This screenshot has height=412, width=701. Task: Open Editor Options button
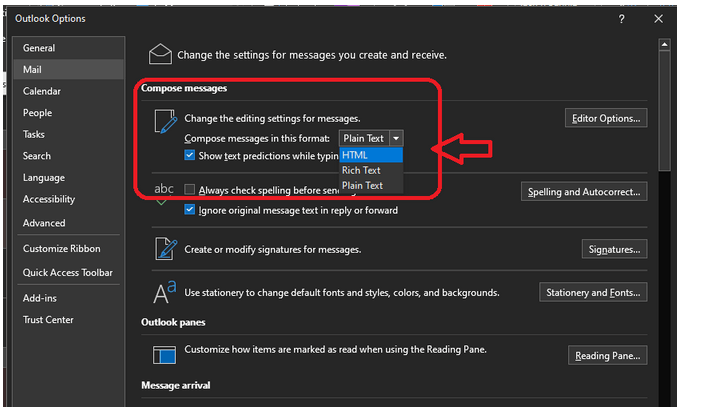pyautogui.click(x=606, y=118)
